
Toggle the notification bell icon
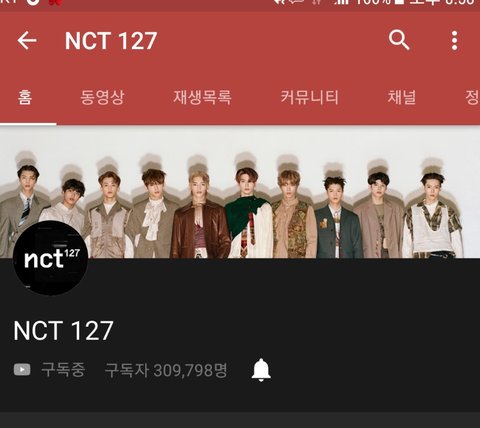click(x=261, y=370)
